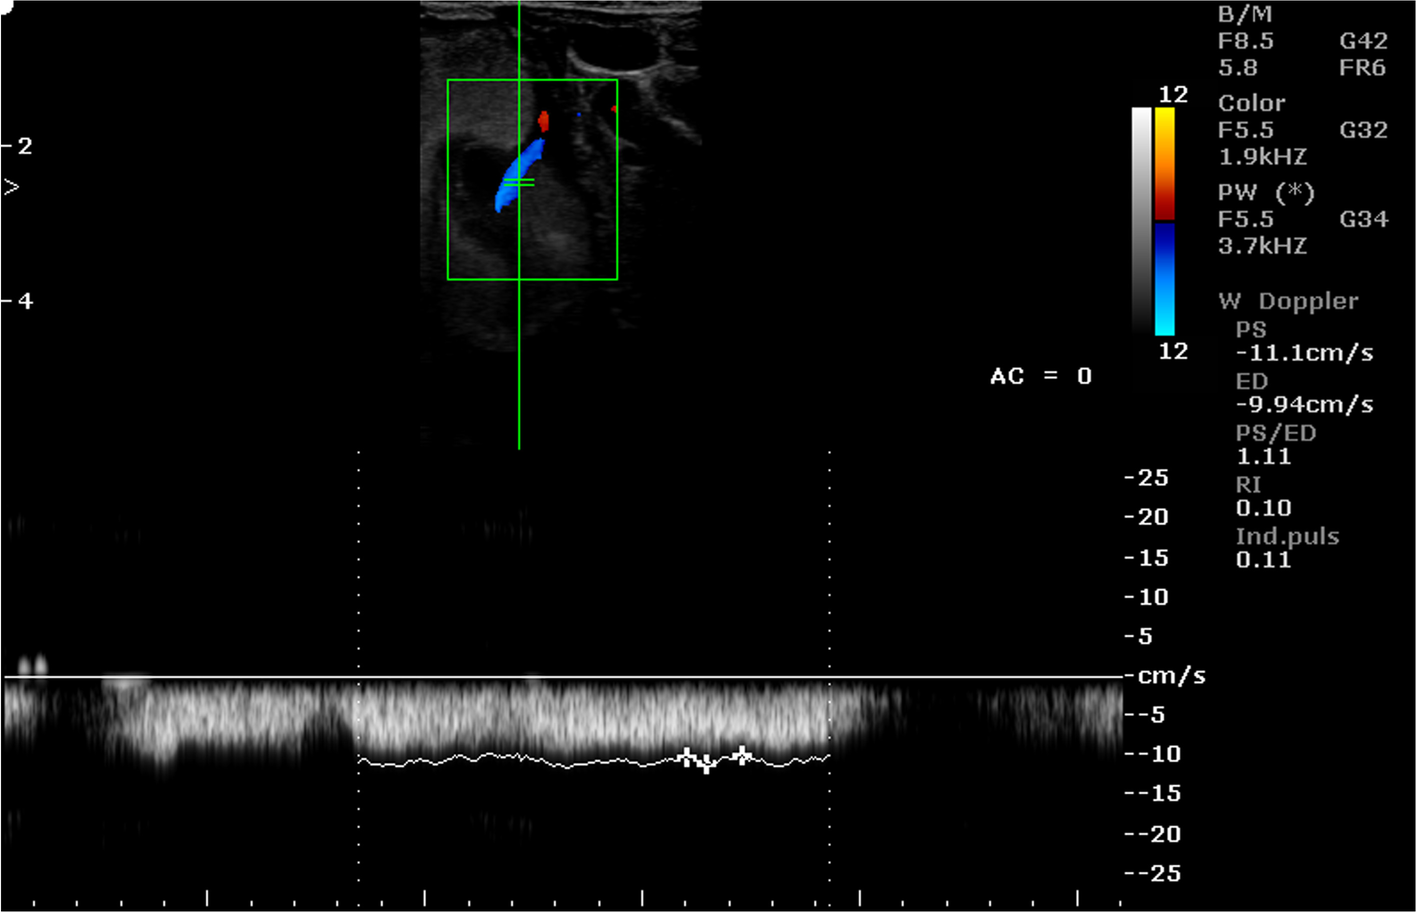Screen dimensions: 1416x913
Task: Click the B/M mode label
Action: (x=1245, y=15)
